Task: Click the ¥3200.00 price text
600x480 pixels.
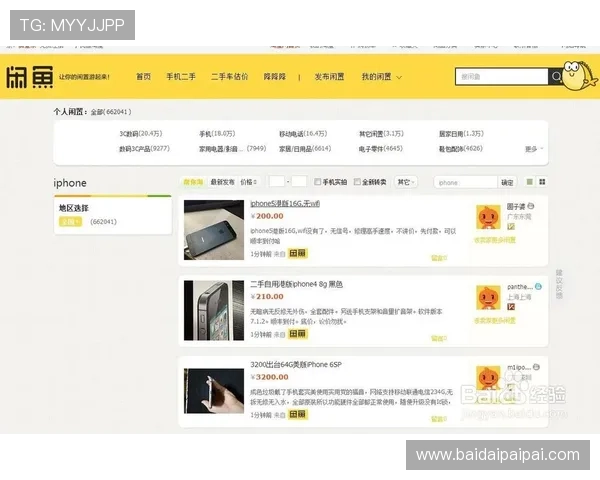Action: (269, 377)
